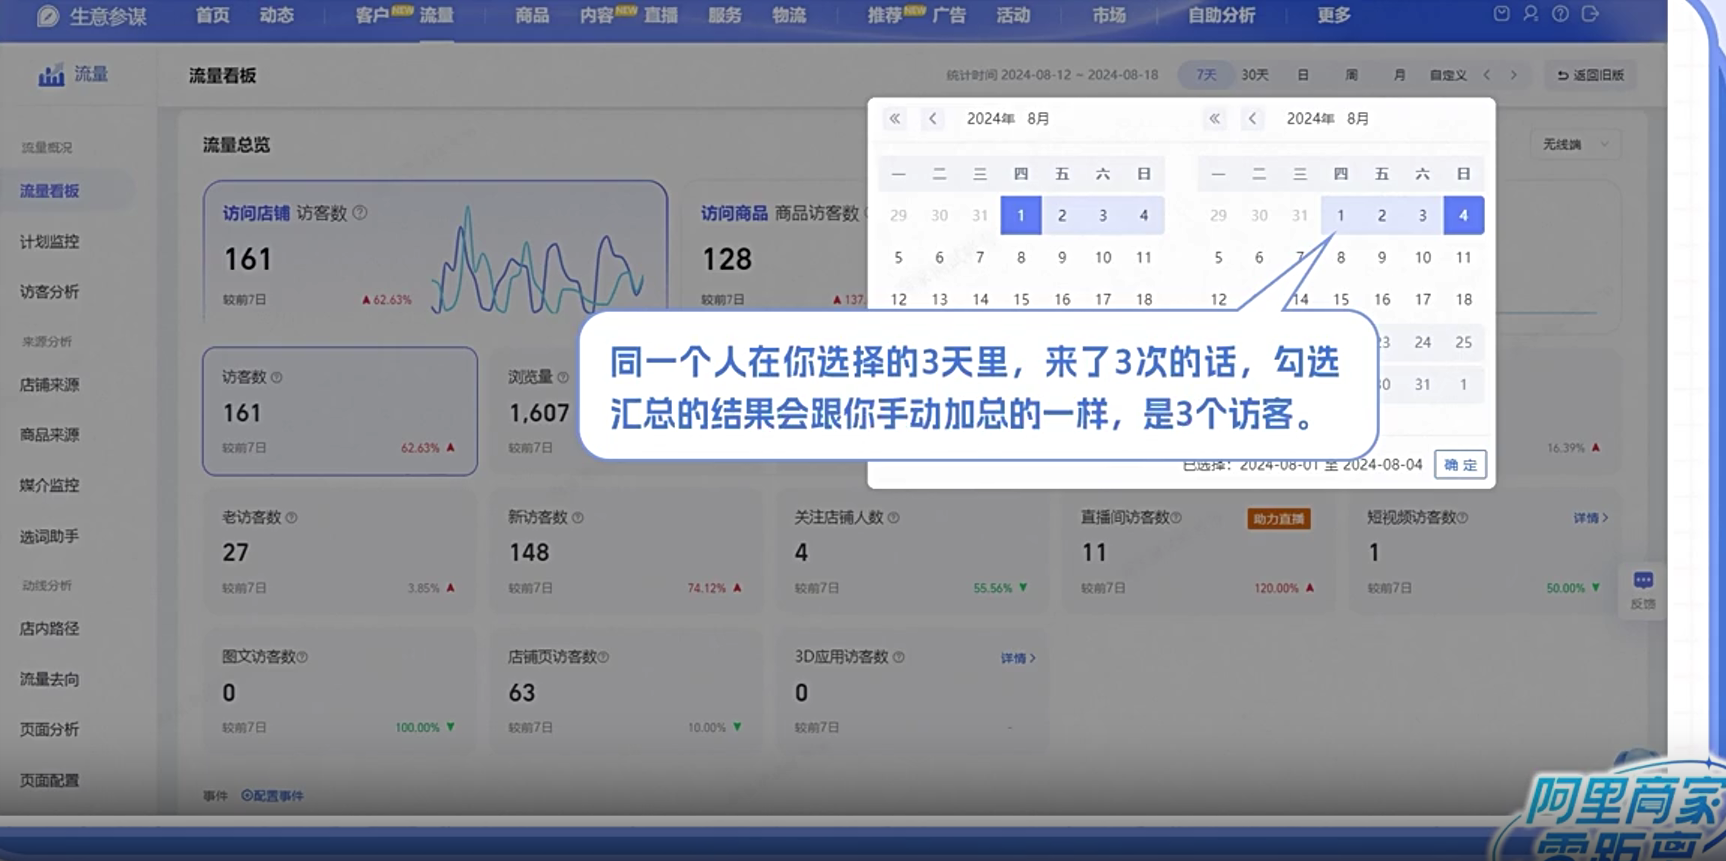Expand 详情 on 短视频访客数 card
This screenshot has height=861, width=1726.
[x=1590, y=518]
